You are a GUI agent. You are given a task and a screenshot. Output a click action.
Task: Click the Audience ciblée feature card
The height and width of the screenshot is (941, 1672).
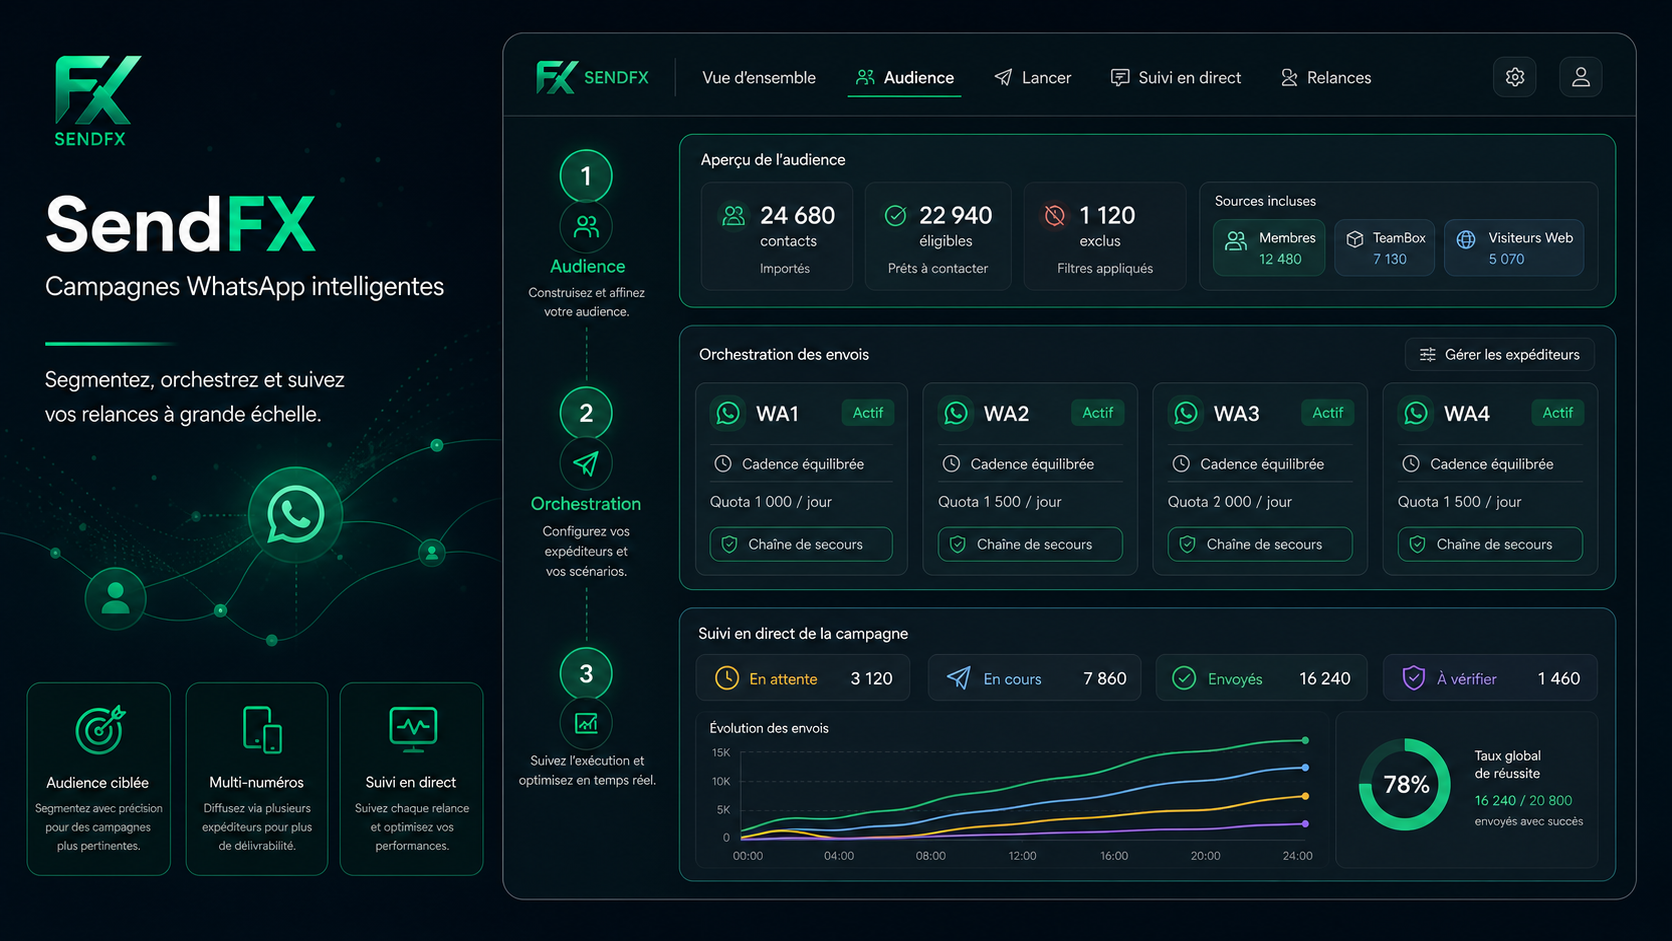[99, 779]
